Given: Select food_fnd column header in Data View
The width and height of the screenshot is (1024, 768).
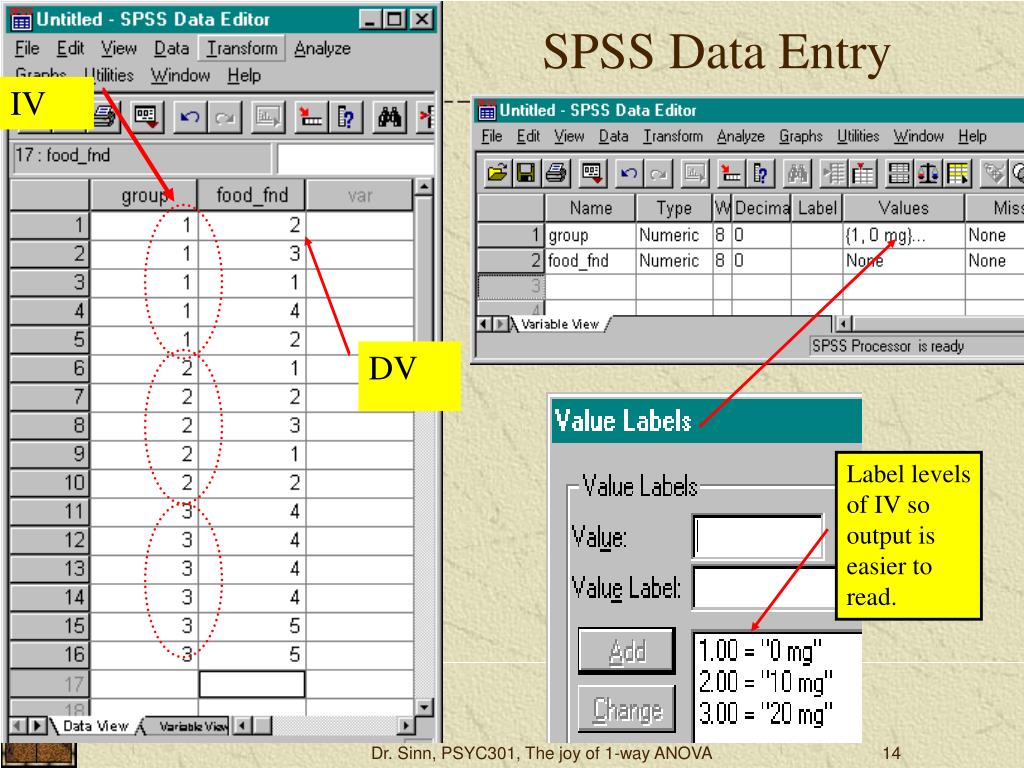Looking at the screenshot, I should pyautogui.click(x=251, y=195).
